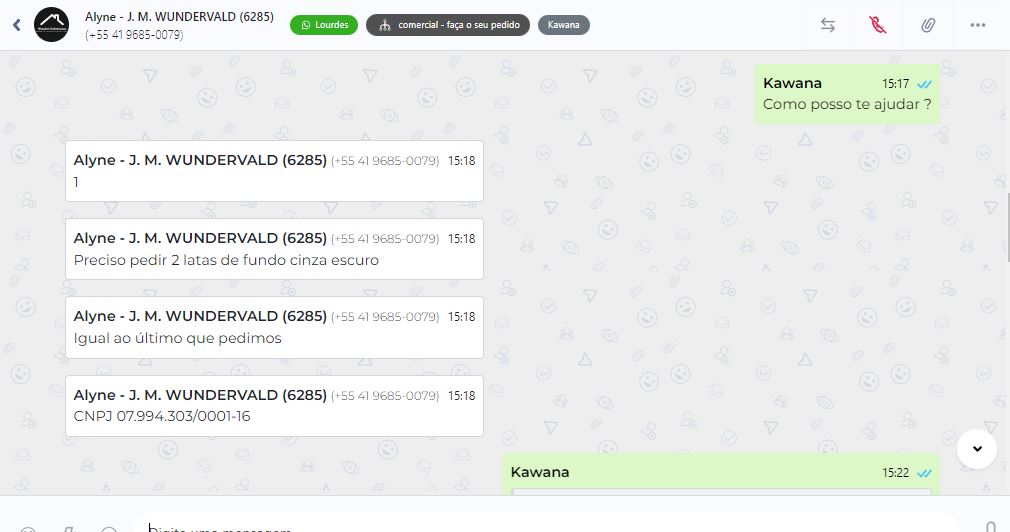Screen dimensions: 1010x532
Task: Open the contact avatar picture
Action: click(x=52, y=25)
